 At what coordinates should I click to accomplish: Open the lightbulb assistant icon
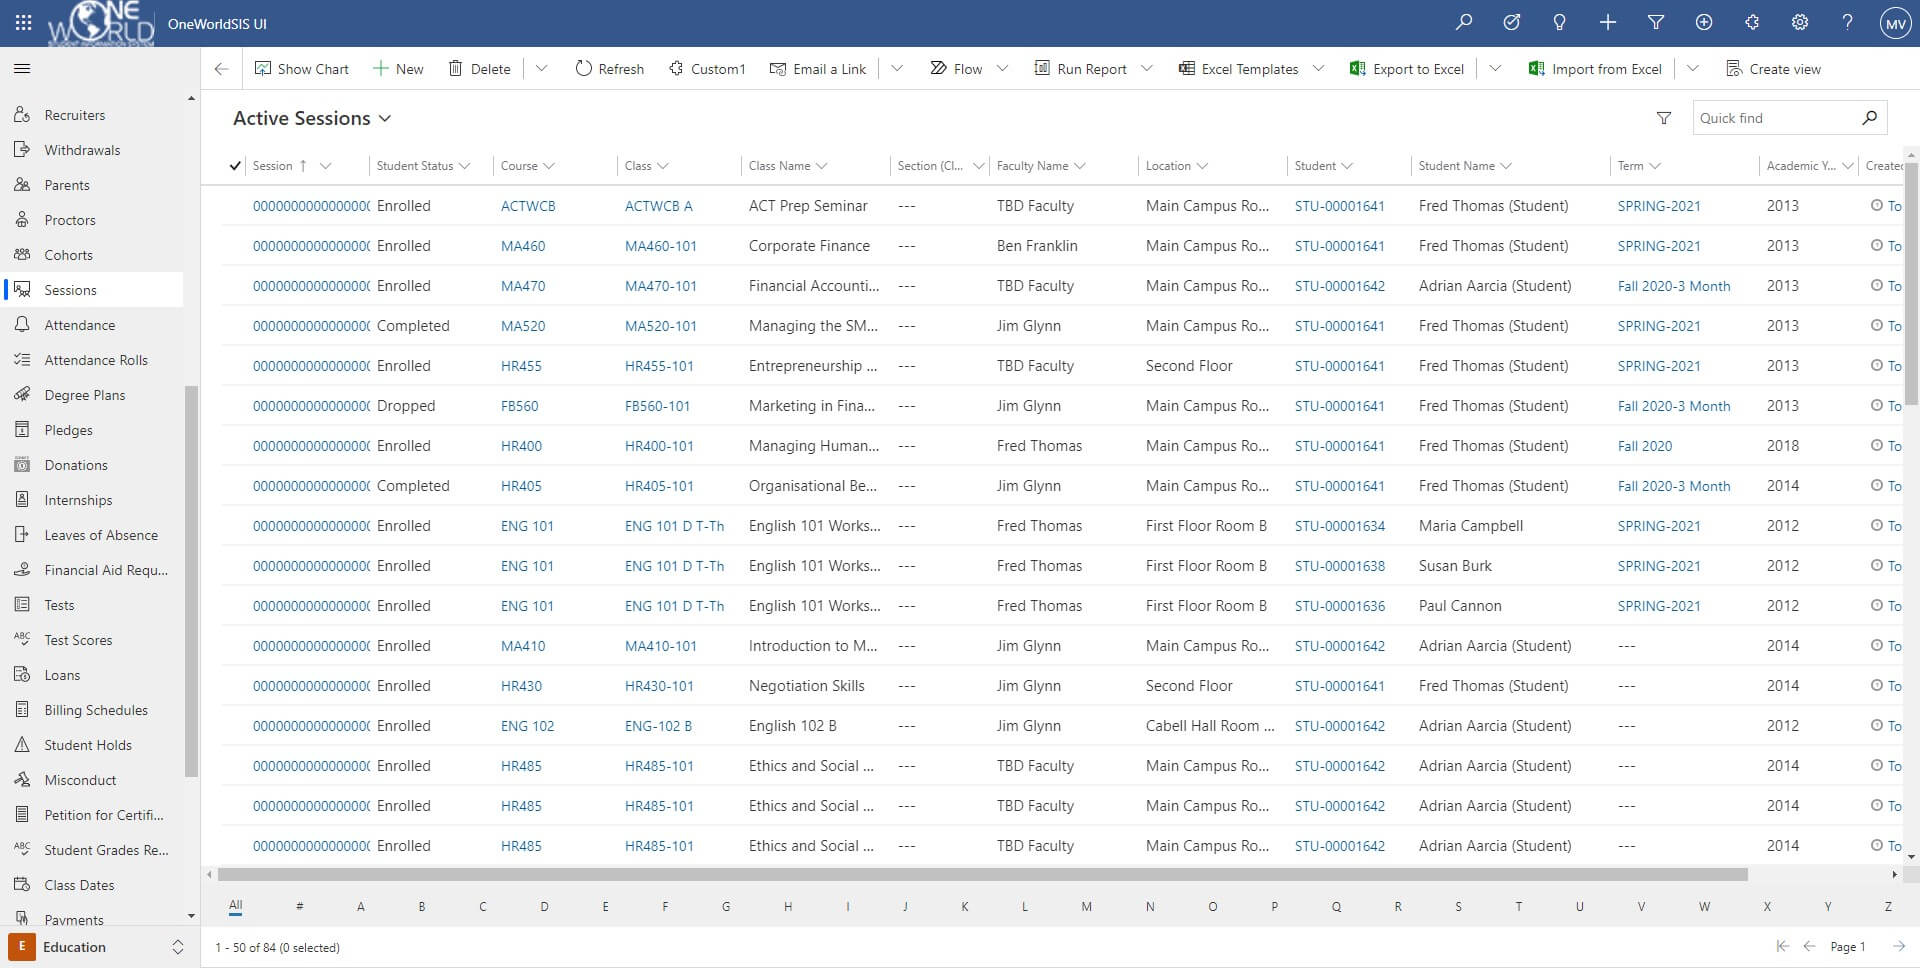[x=1559, y=22]
